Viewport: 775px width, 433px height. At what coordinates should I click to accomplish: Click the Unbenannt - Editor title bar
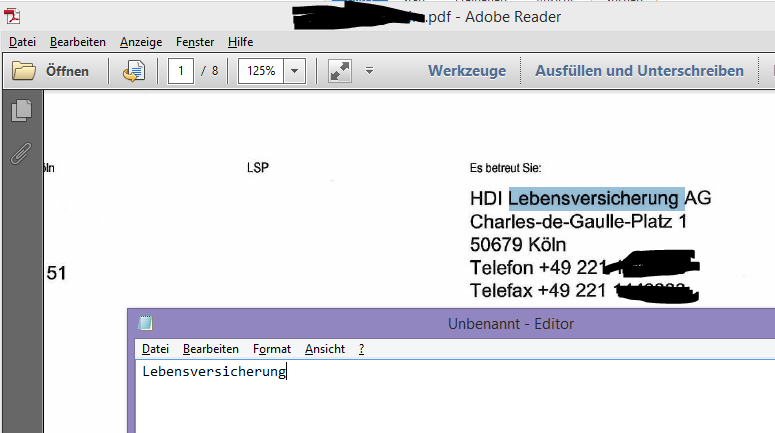click(511, 324)
